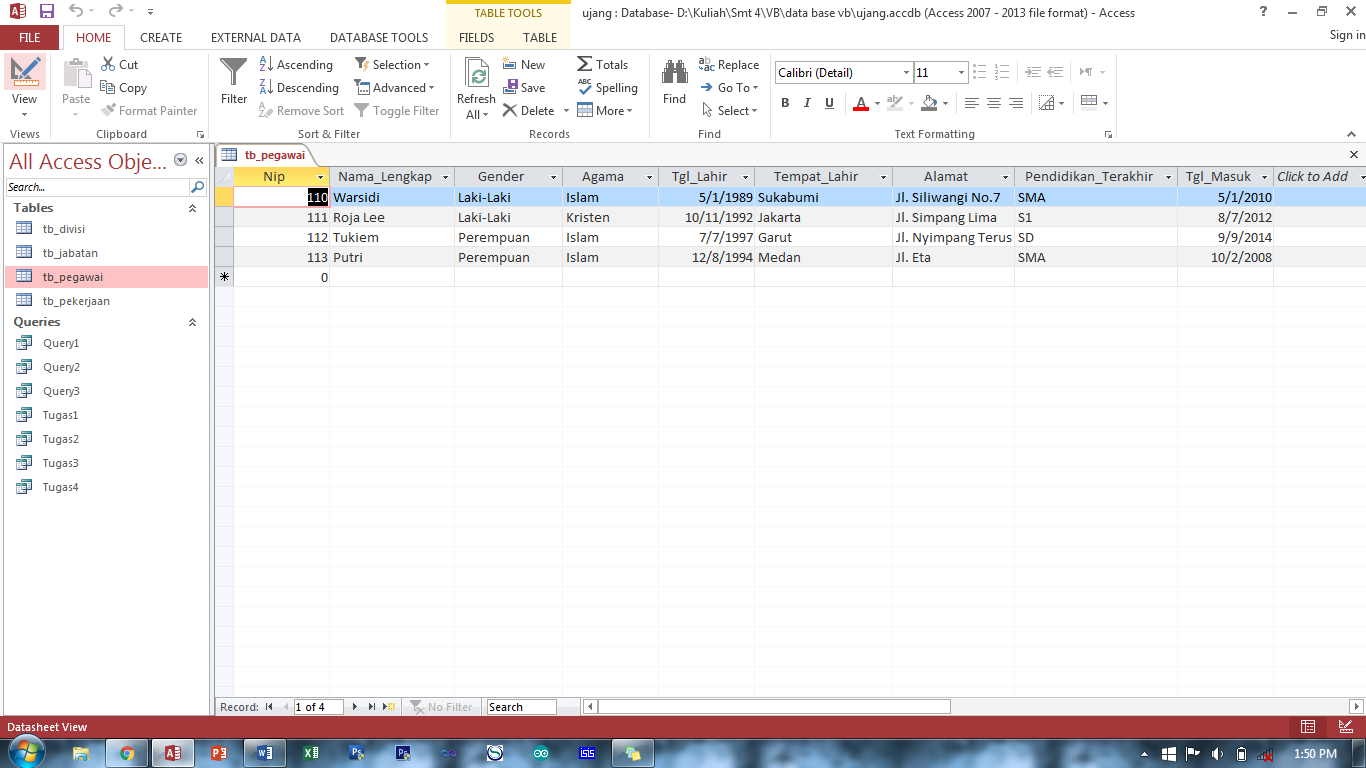Image resolution: width=1366 pixels, height=768 pixels.
Task: Switch to the TABLE tab
Action: tap(540, 37)
